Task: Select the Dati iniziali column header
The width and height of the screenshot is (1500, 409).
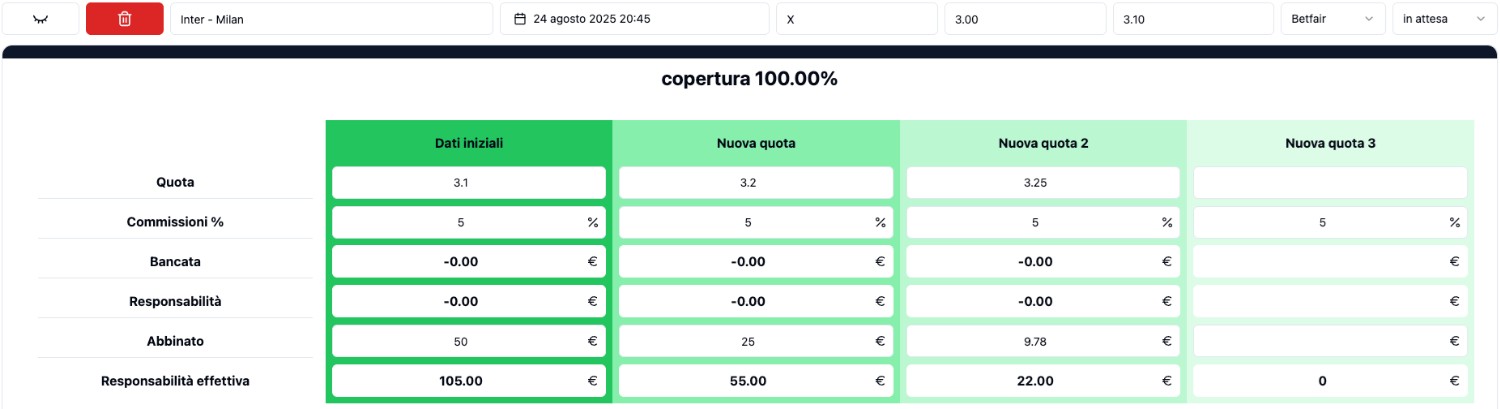Action: [469, 143]
